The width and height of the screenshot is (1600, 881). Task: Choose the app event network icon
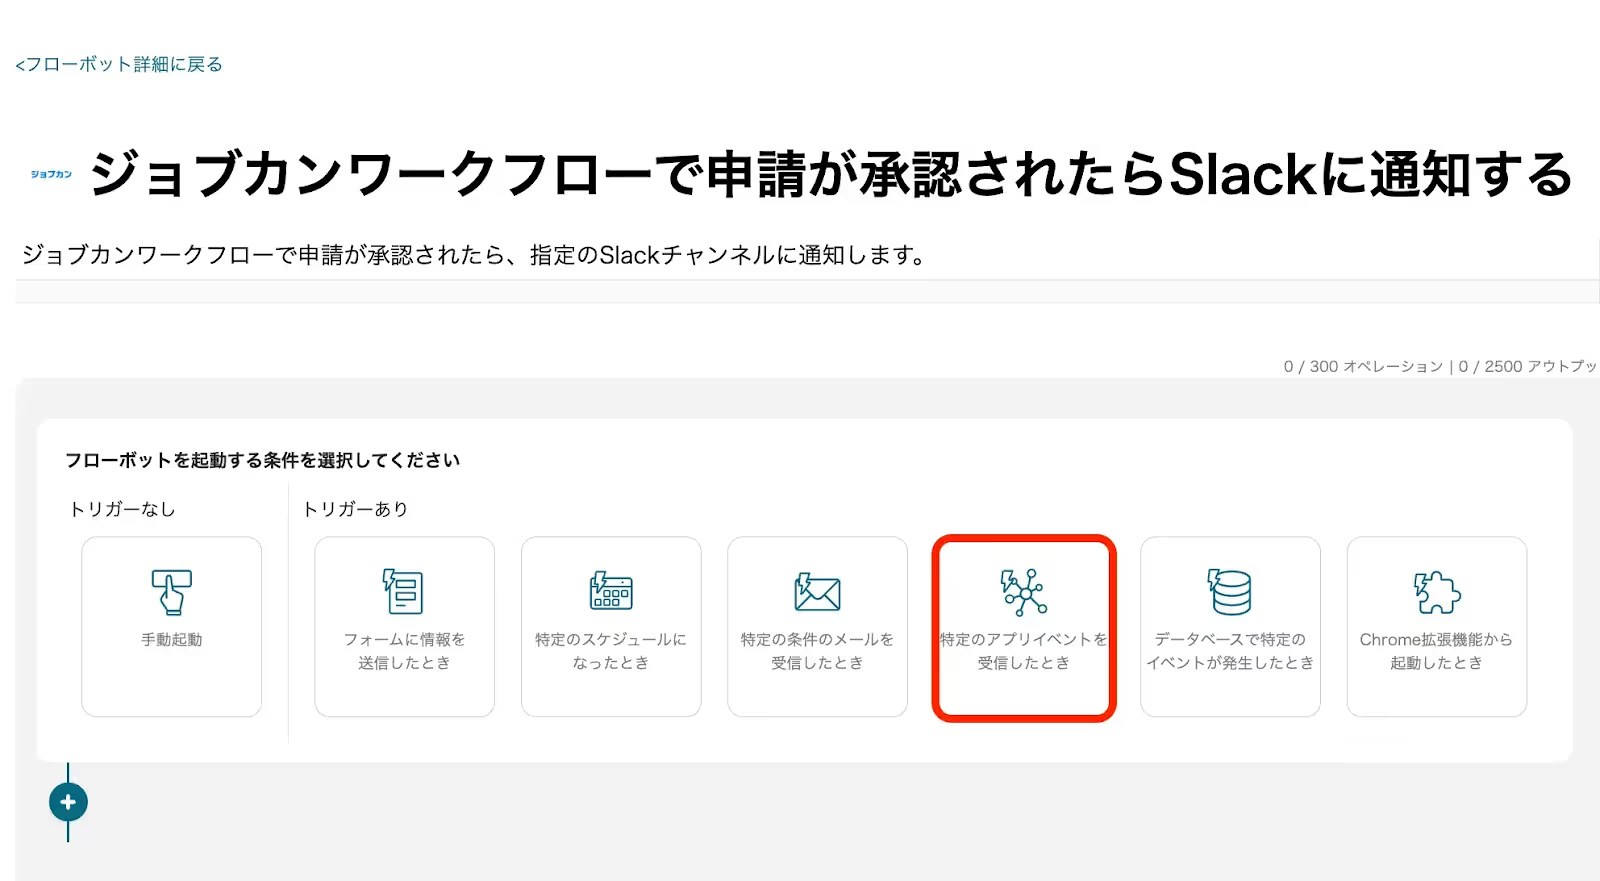pyautogui.click(x=1024, y=591)
